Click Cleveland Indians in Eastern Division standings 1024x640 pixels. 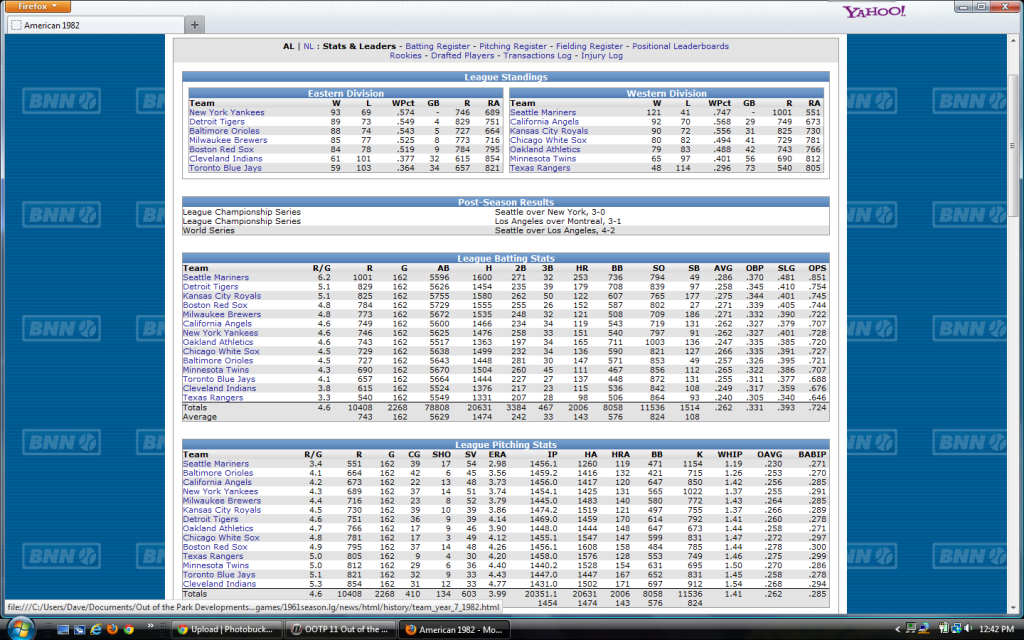tap(226, 159)
